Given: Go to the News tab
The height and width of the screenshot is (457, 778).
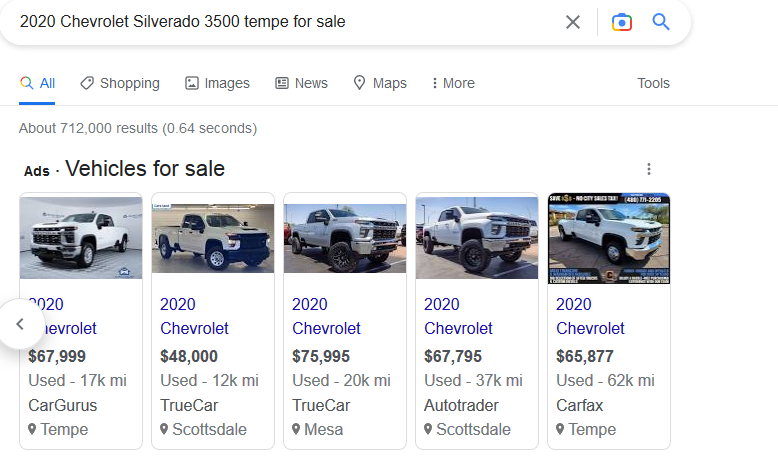Looking at the screenshot, I should [301, 83].
